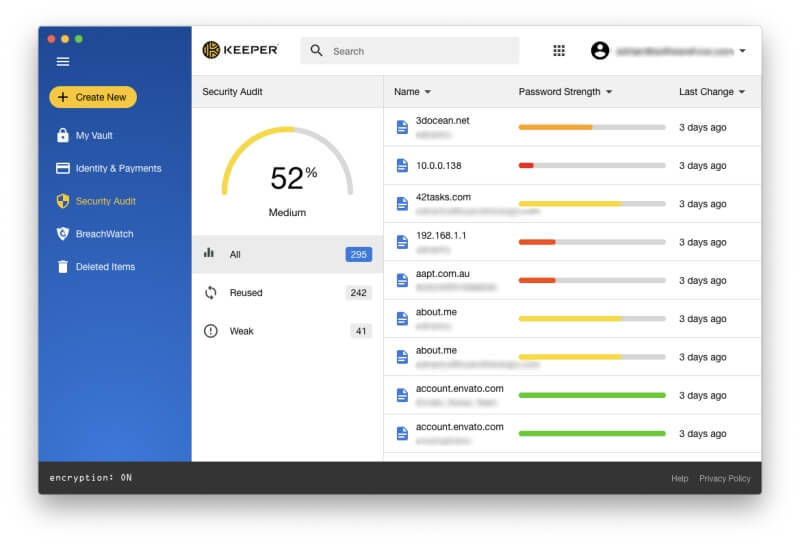The image size is (800, 545).
Task: Open My Vault lock icon
Action: tap(62, 135)
